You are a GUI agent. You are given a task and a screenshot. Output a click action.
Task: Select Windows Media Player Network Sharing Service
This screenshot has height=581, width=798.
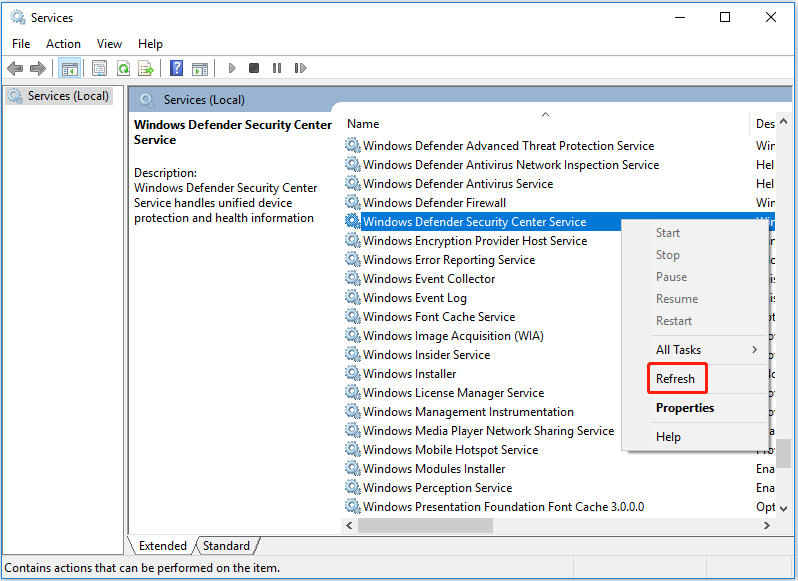[x=489, y=430]
